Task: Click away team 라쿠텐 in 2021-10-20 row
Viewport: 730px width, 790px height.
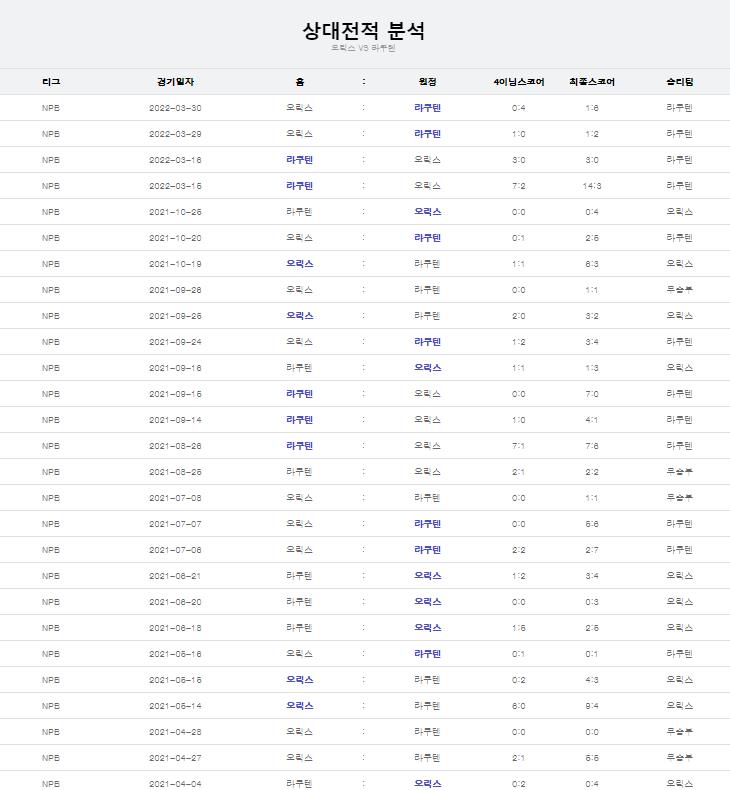Action: click(x=427, y=238)
